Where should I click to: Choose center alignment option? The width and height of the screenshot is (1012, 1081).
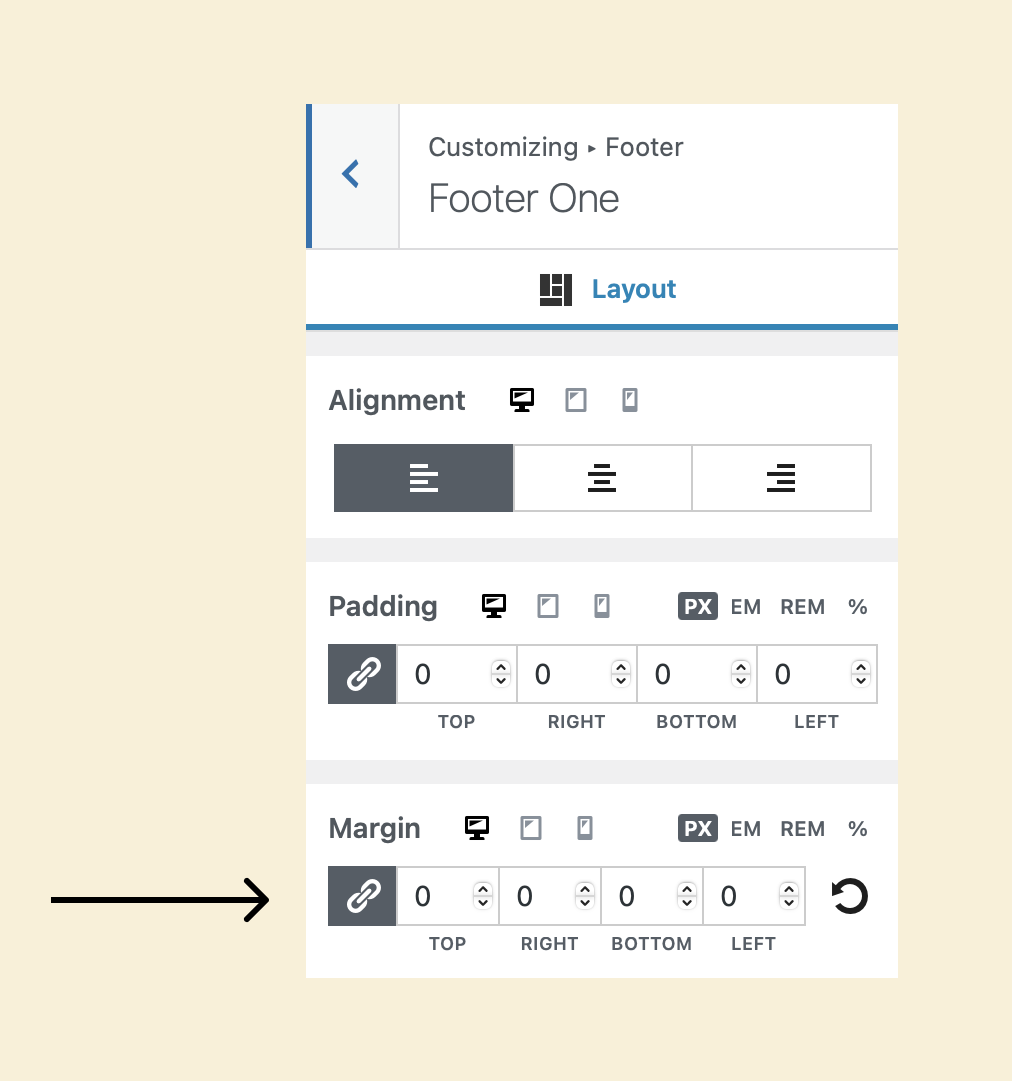[603, 478]
